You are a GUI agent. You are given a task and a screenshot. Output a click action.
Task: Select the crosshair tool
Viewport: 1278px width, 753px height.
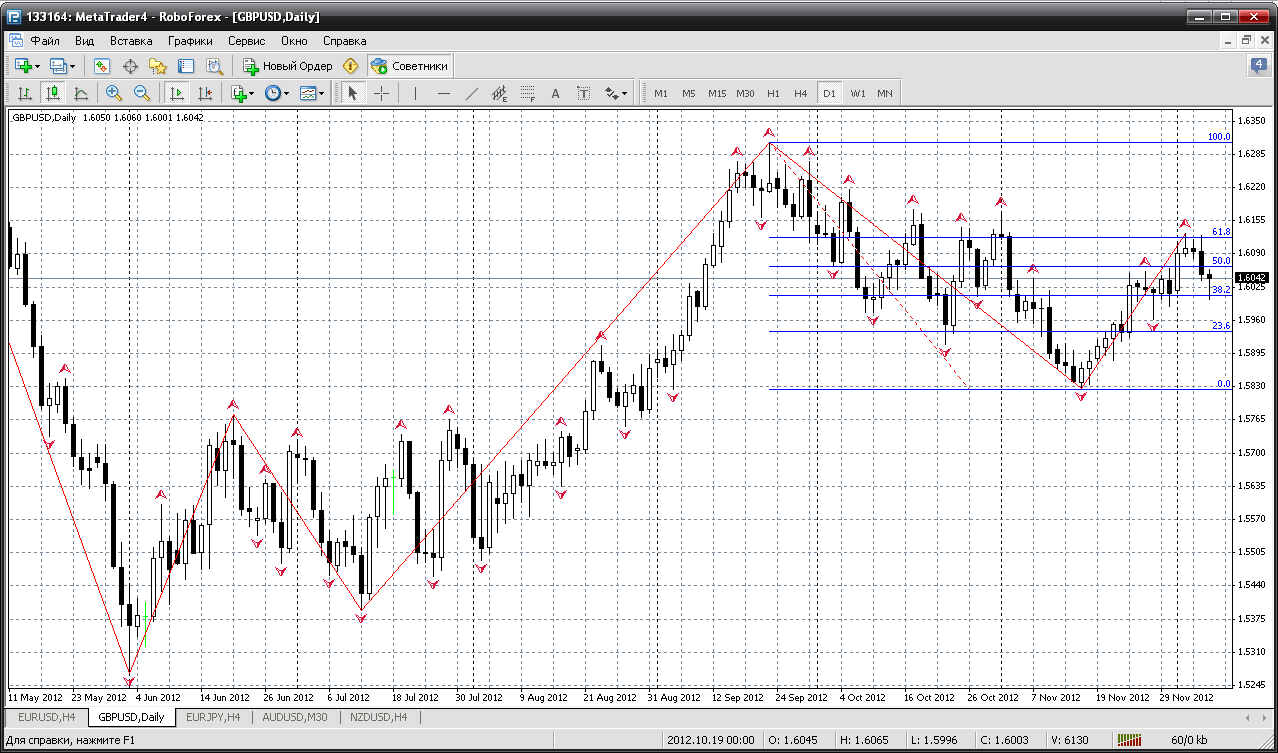tap(382, 93)
